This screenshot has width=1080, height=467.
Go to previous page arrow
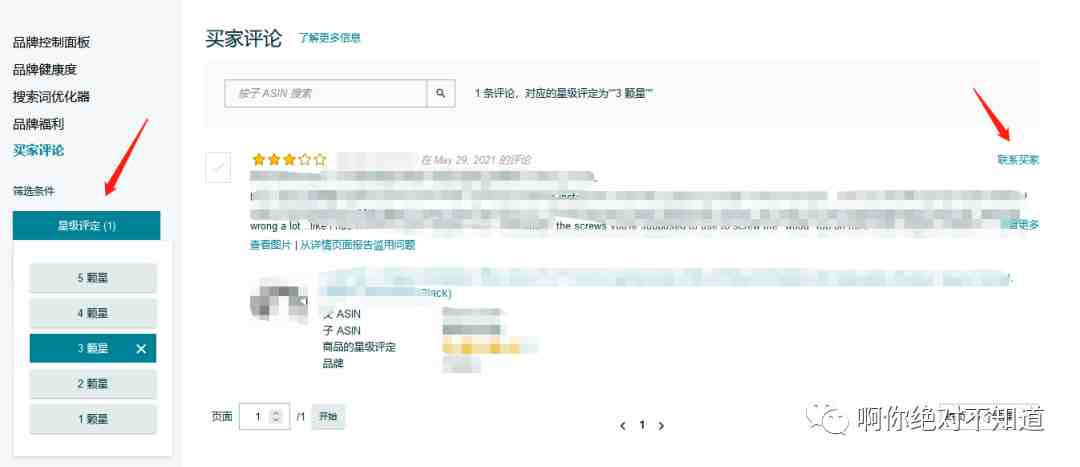(623, 426)
